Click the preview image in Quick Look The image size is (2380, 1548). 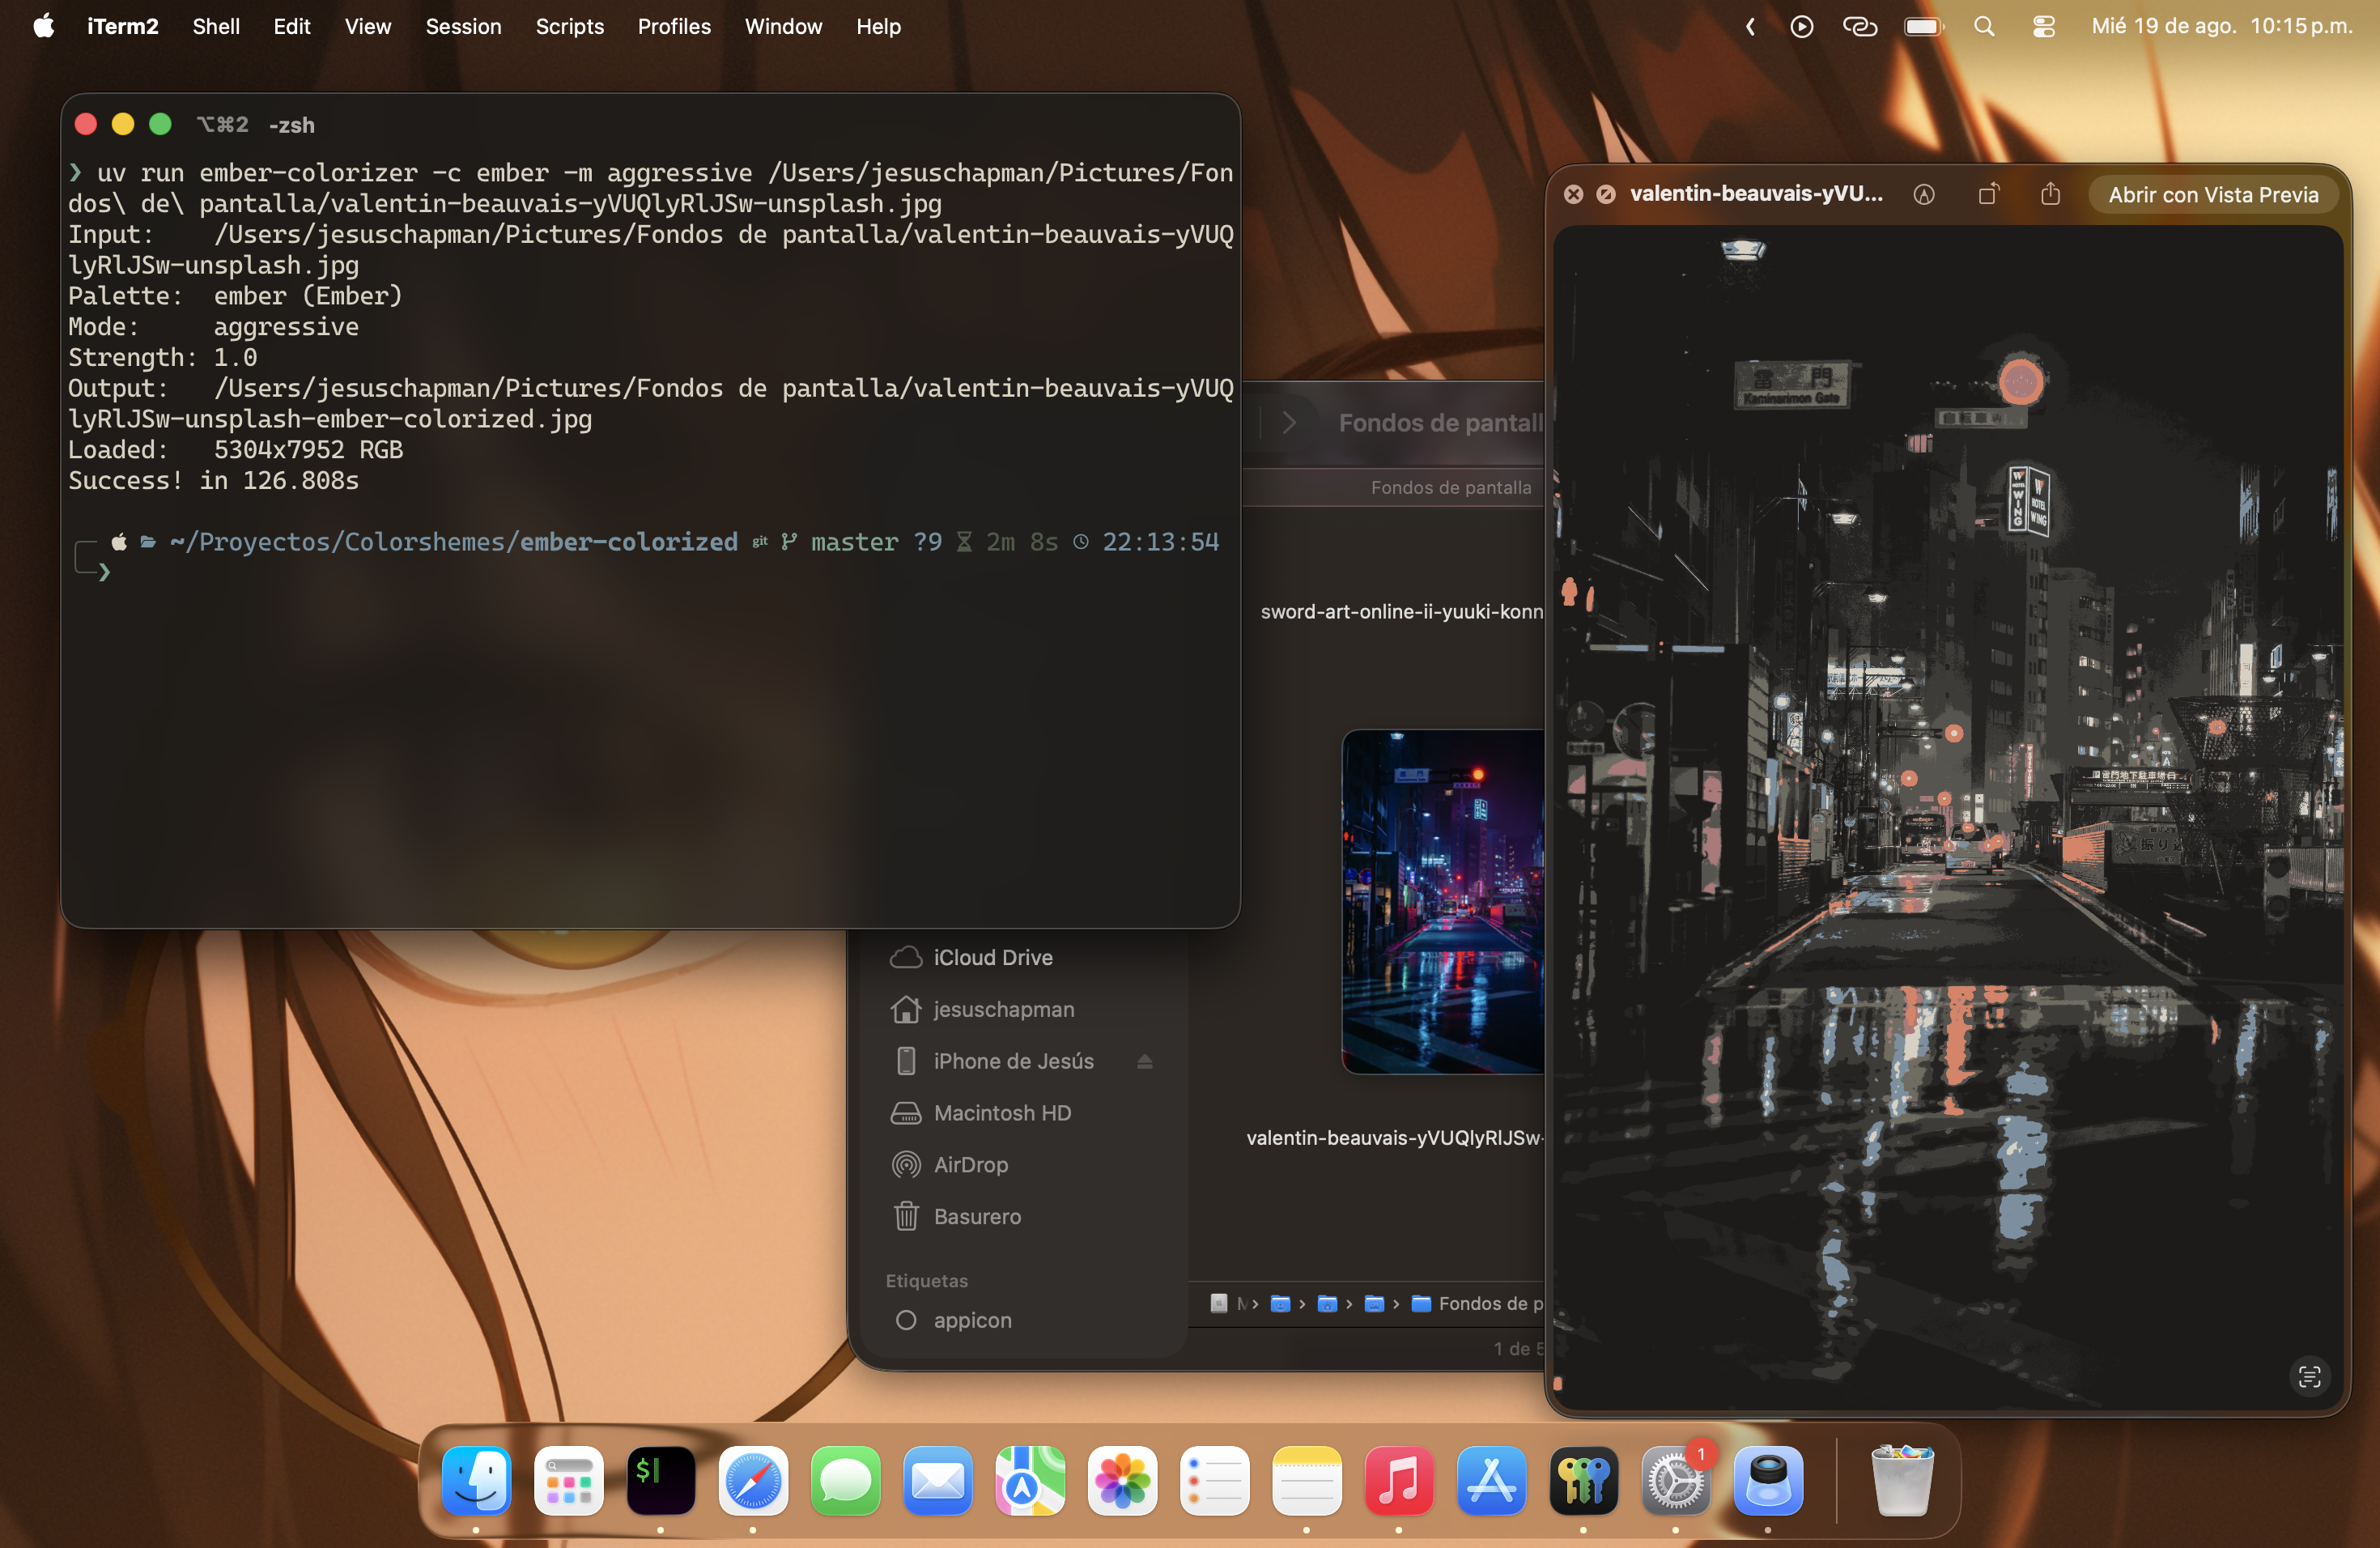point(1947,816)
